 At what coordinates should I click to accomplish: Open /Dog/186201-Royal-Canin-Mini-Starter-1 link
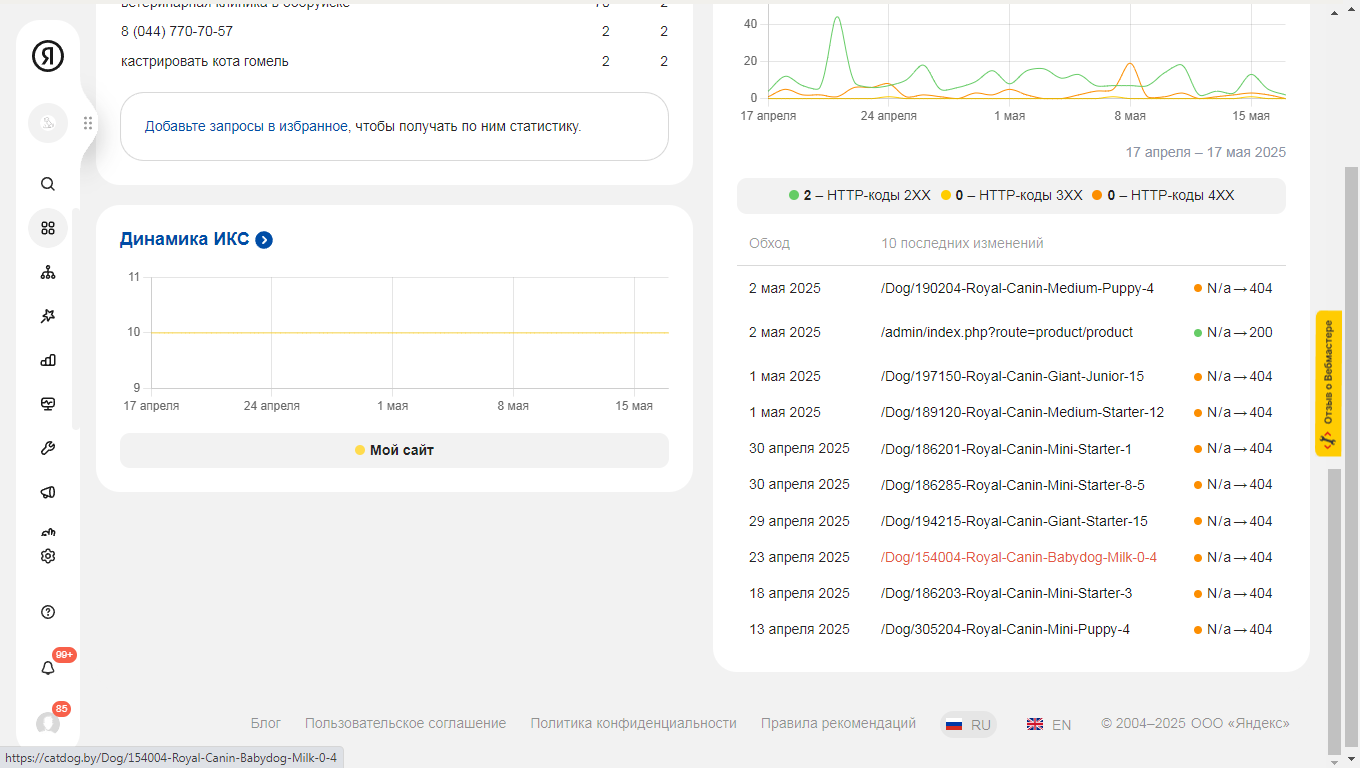pyautogui.click(x=1006, y=449)
